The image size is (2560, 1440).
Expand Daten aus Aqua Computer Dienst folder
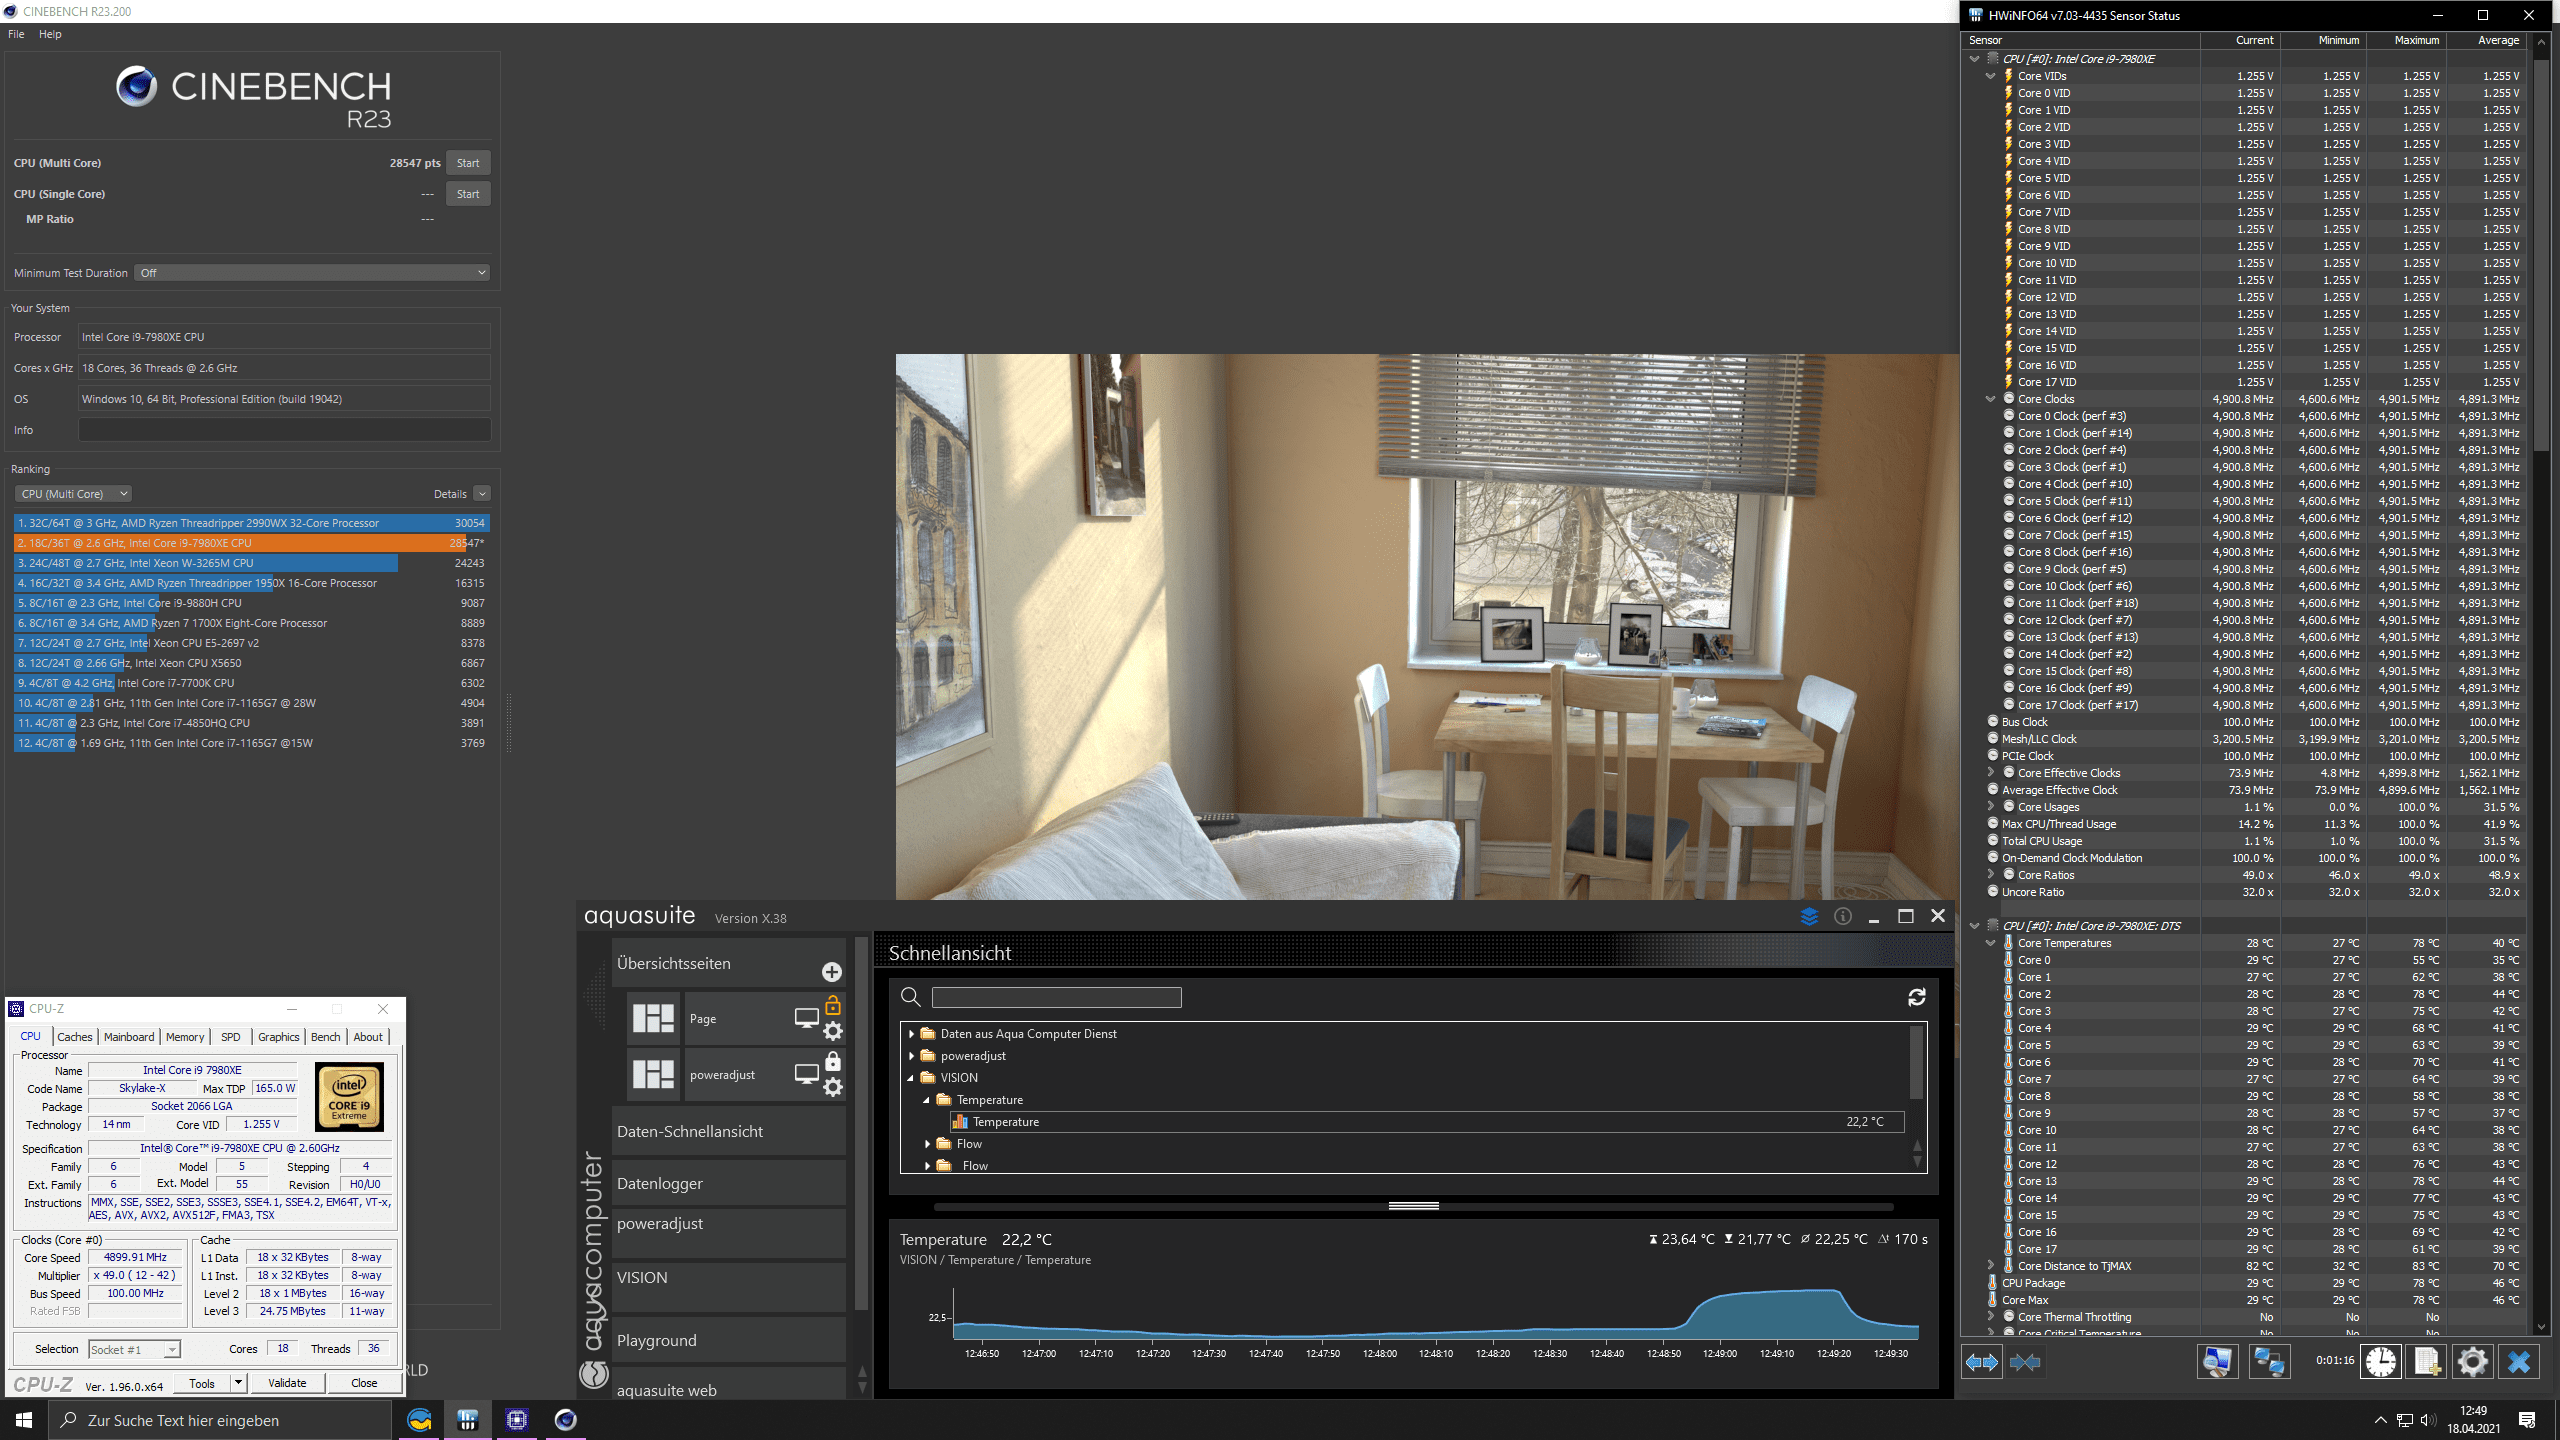click(x=911, y=1034)
